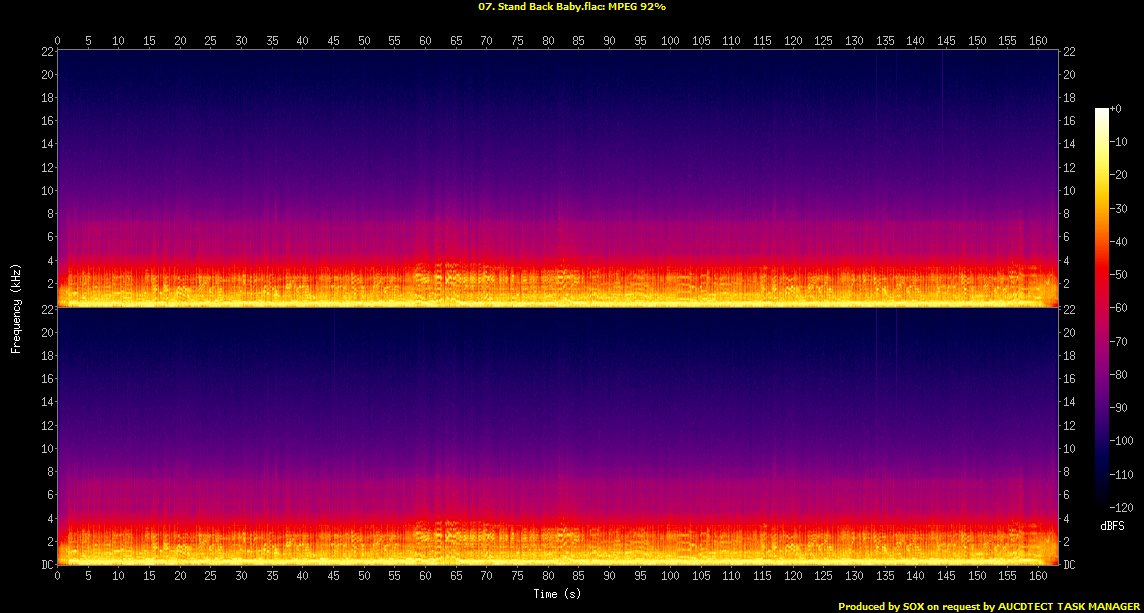Viewport: 1144px width, 613px height.
Task: Click the 16 kHz tick on the lower channel's right axis
Action: coord(1070,380)
